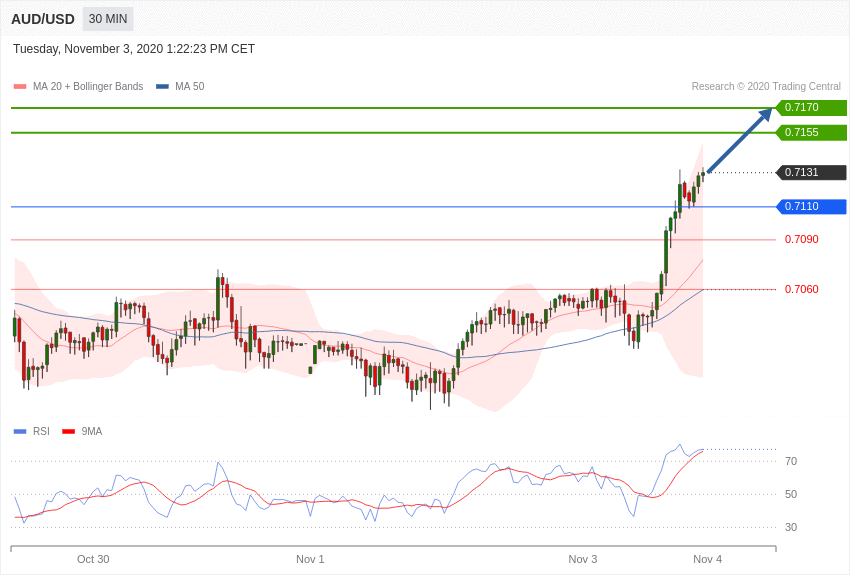Viewport: 850px width, 576px height.
Task: Click the AUD/USD symbol title
Action: [x=43, y=20]
